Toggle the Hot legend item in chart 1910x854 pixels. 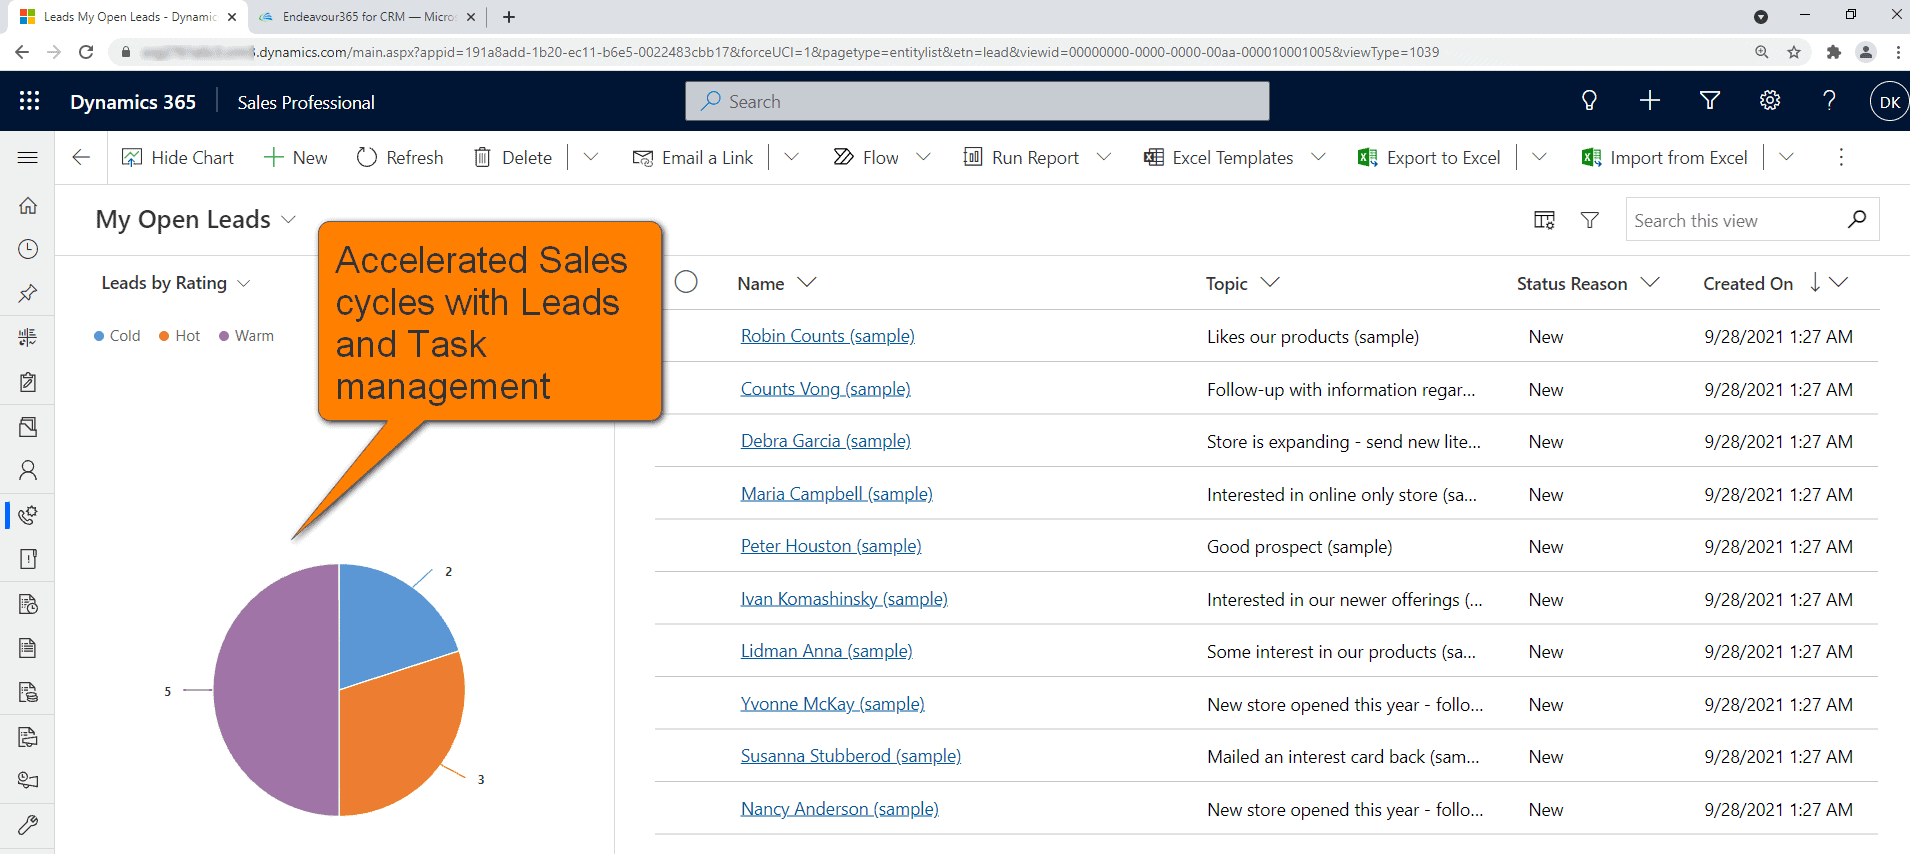click(180, 336)
